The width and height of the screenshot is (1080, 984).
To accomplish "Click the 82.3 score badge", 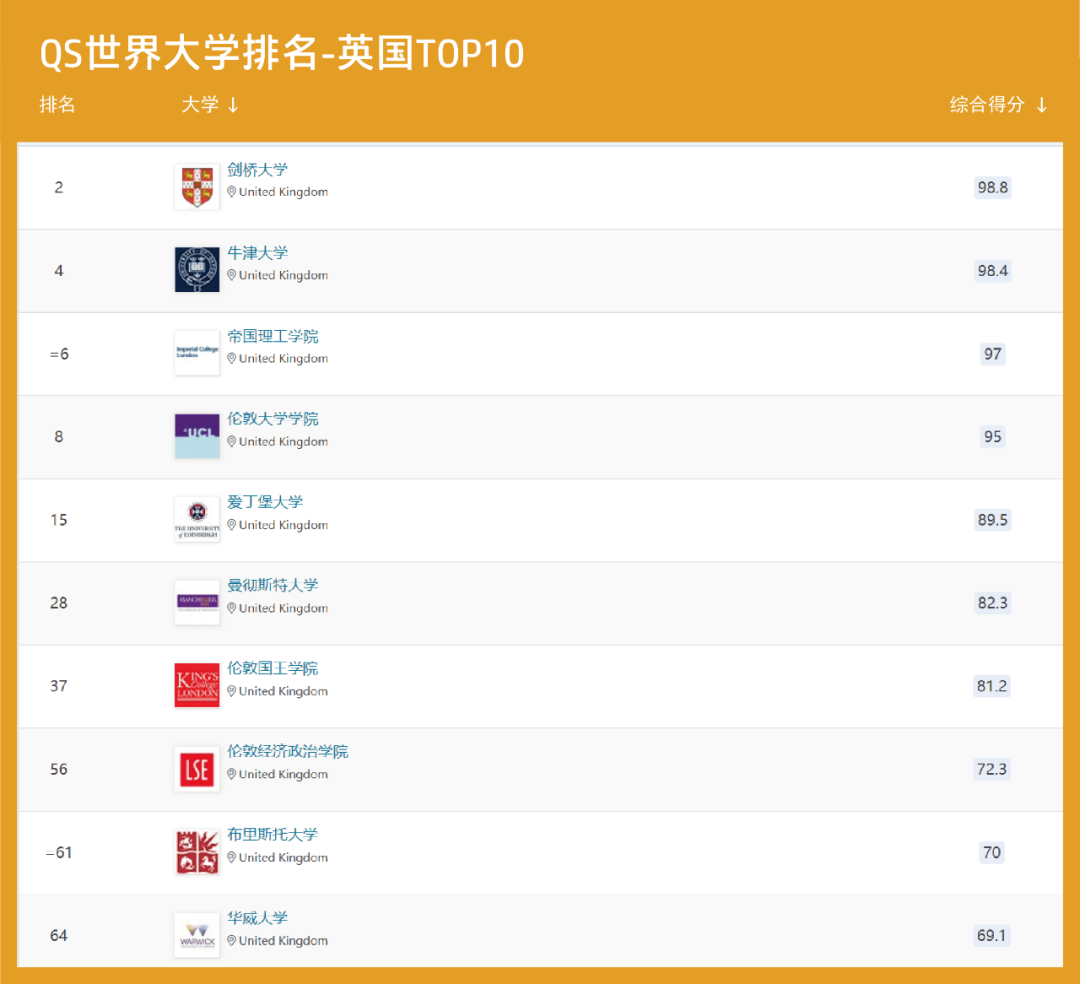I will pos(993,603).
